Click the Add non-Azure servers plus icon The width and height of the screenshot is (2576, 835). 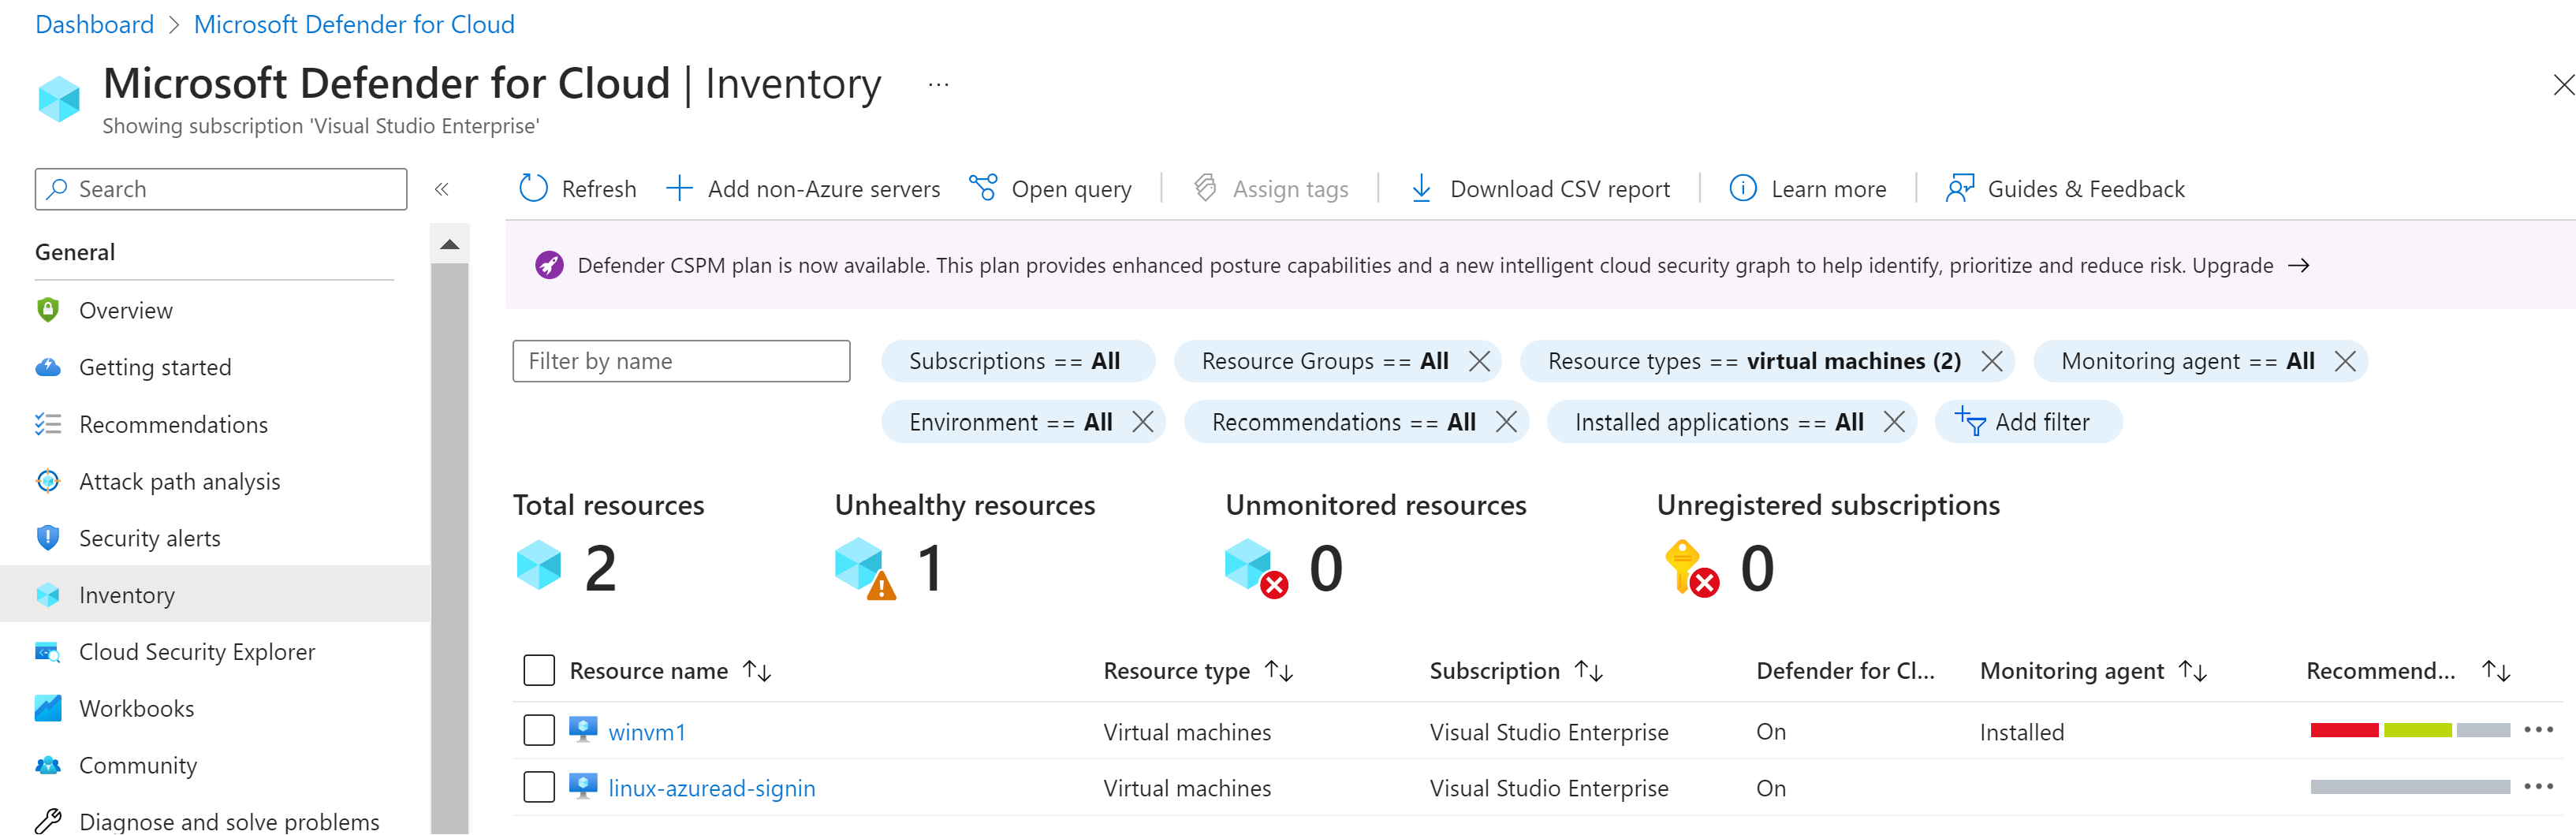(x=680, y=188)
